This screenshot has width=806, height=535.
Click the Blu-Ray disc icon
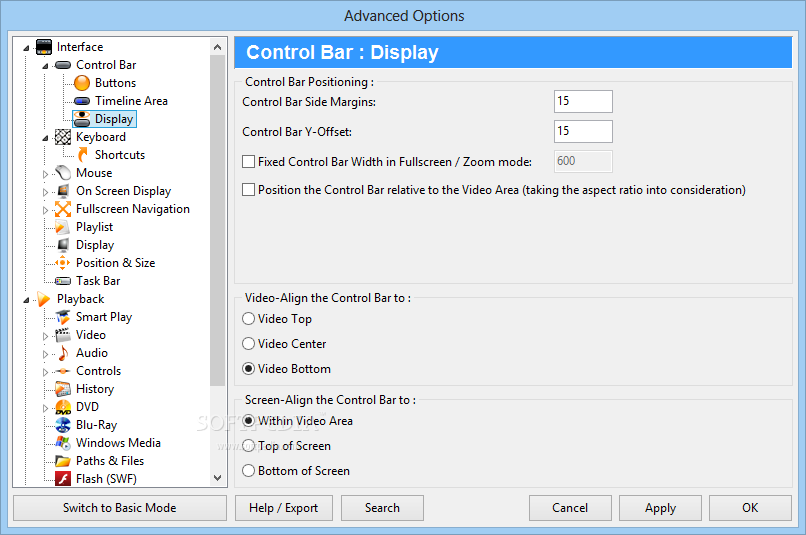click(x=63, y=425)
